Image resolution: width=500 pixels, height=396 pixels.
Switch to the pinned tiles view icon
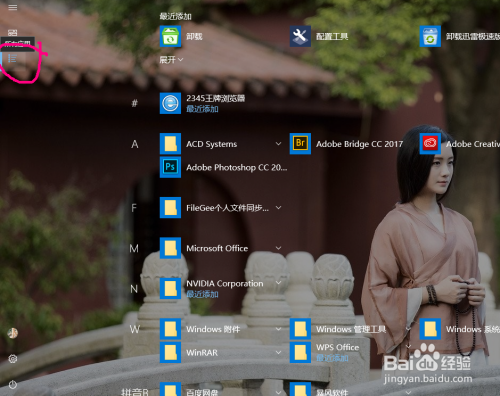click(x=13, y=33)
